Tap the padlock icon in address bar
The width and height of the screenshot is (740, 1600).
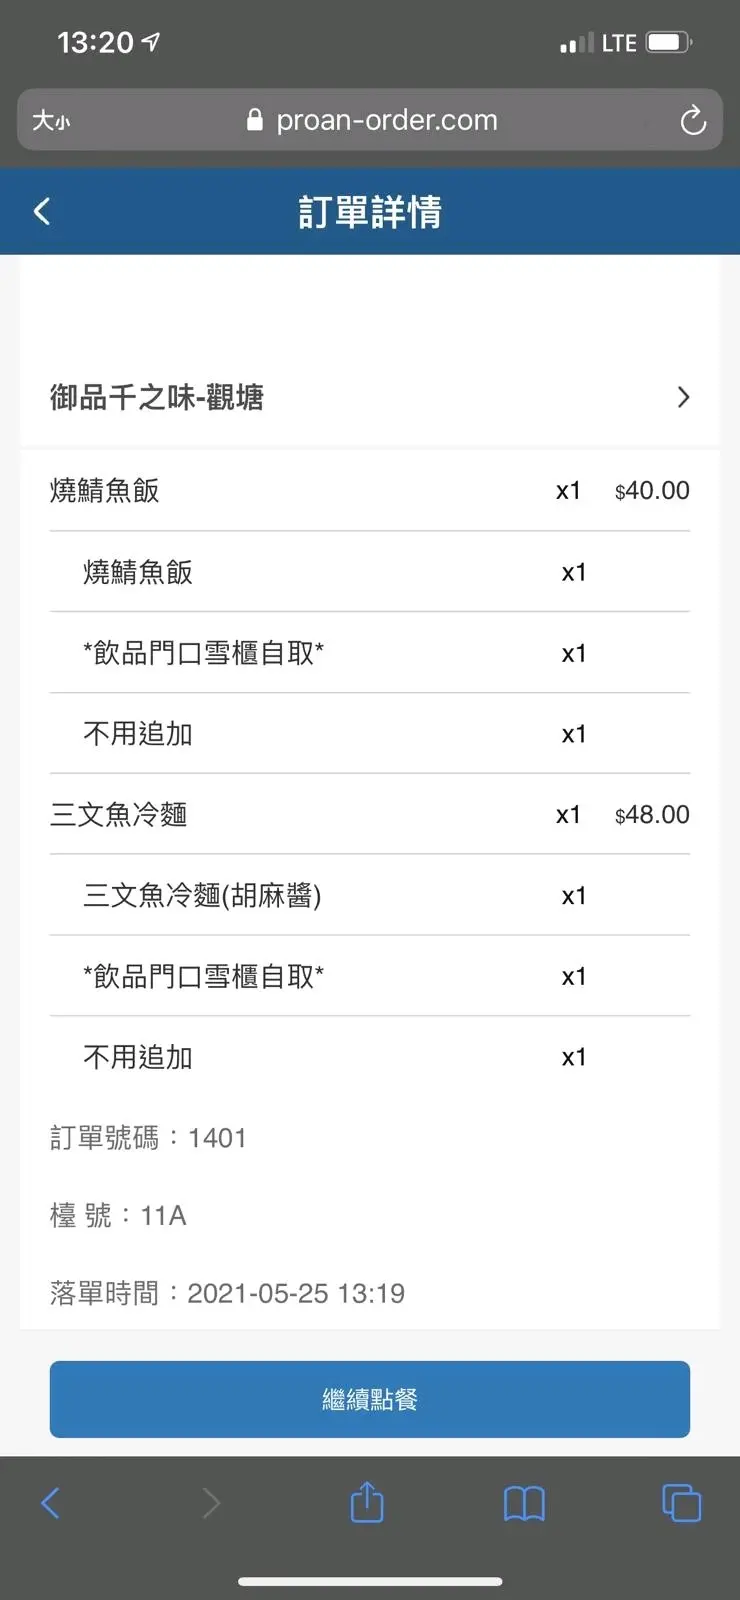coord(255,120)
